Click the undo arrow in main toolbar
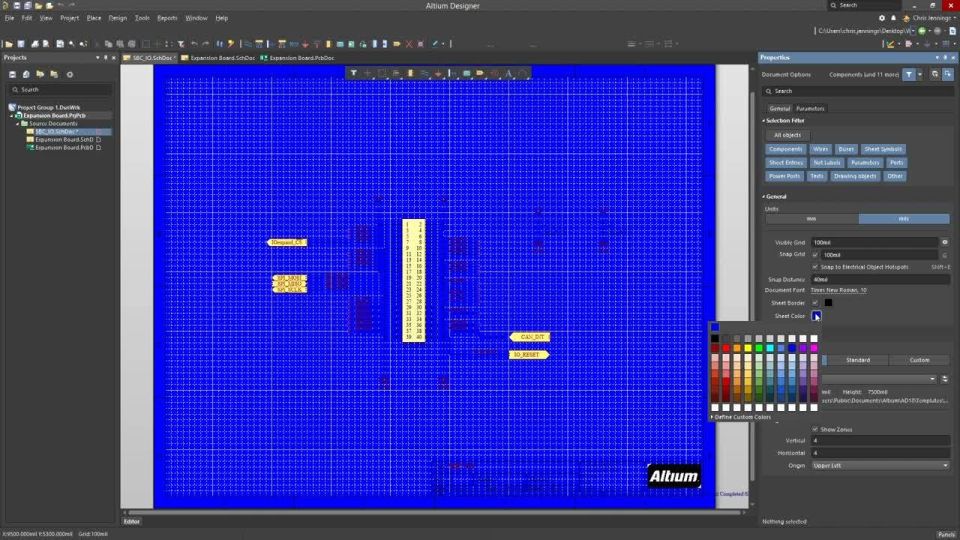The height and width of the screenshot is (540, 960). pyautogui.click(x=194, y=44)
